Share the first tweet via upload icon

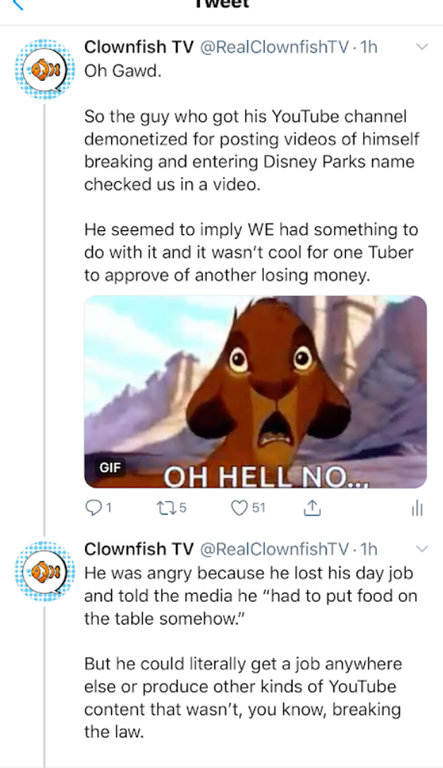[312, 508]
